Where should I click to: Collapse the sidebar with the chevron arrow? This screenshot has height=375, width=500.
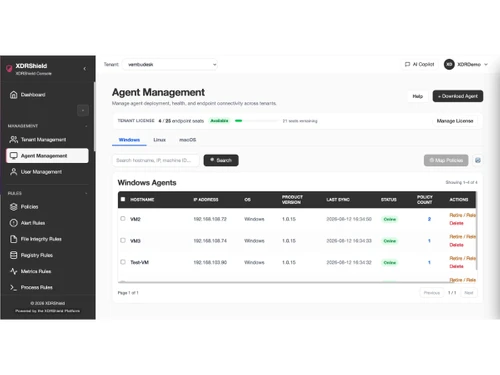85,69
